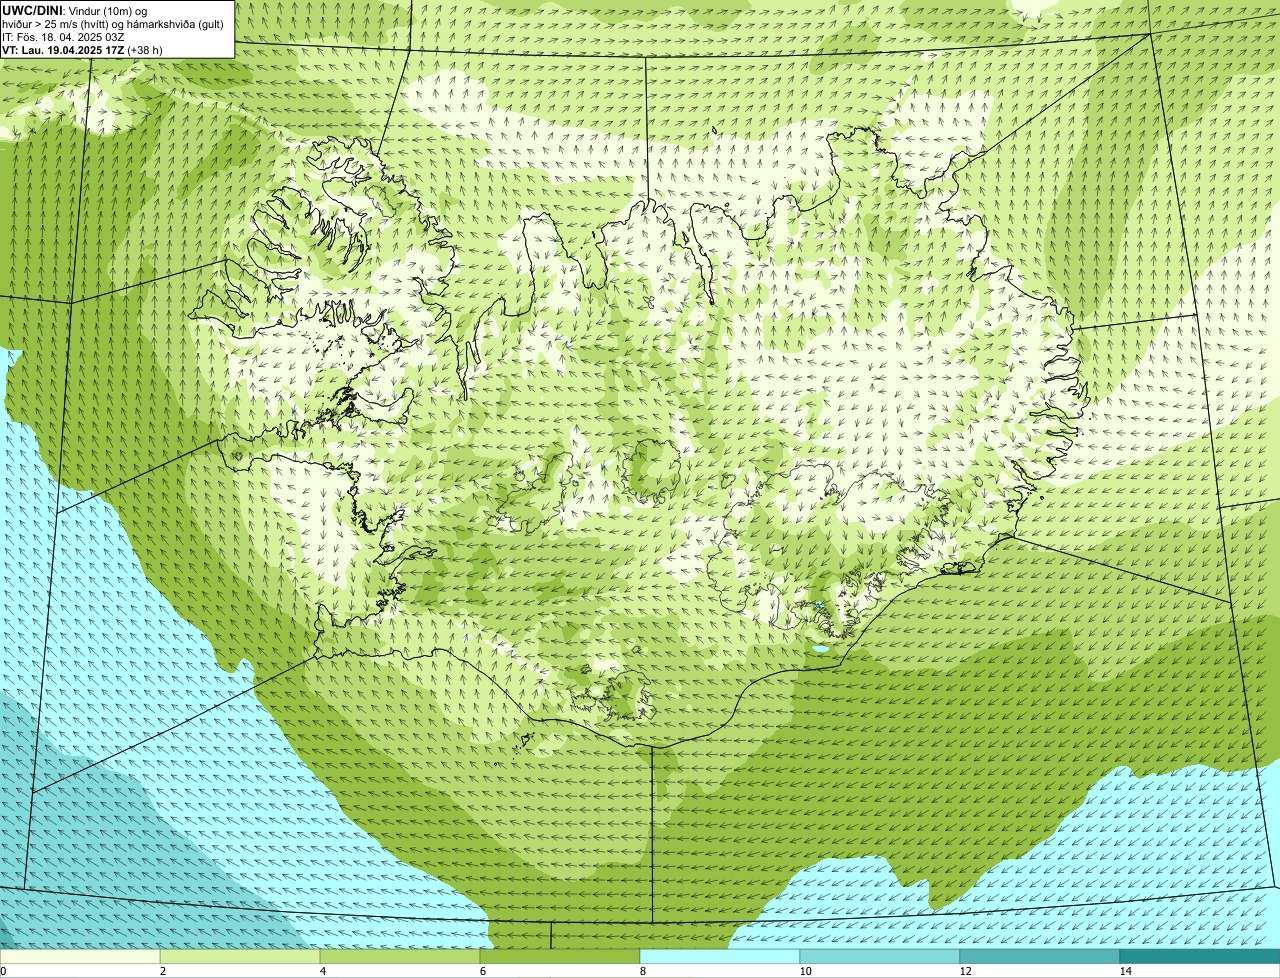Click the 'UWC/DINI: Vindur (10m) og' title line
The height and width of the screenshot is (978, 1280).
click(x=75, y=11)
